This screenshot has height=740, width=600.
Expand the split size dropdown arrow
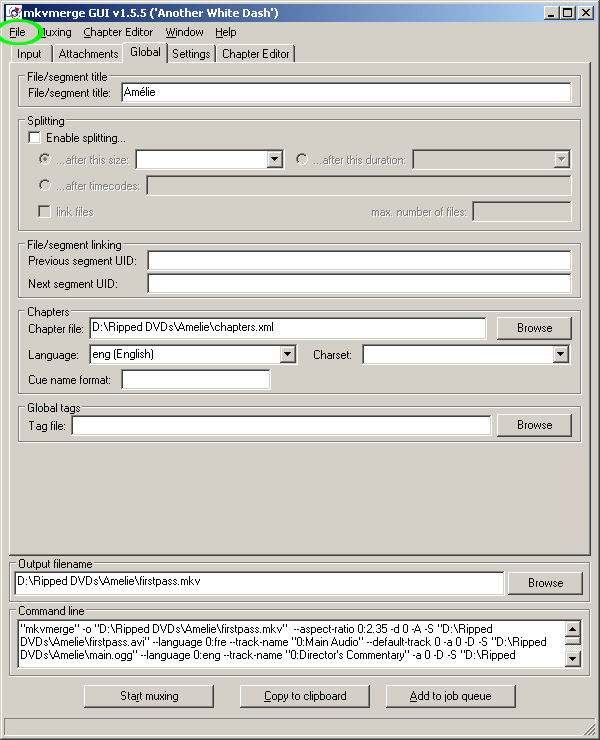click(274, 159)
